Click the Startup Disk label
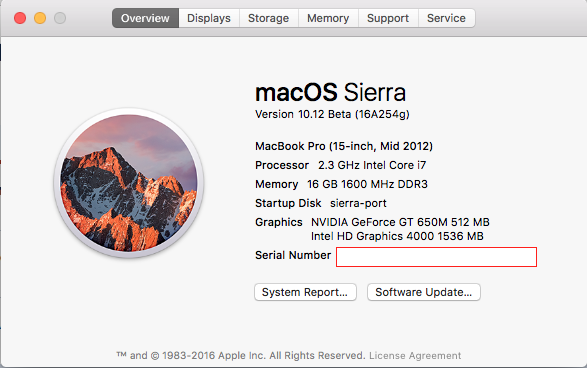Viewport: 587px width, 368px height. coord(288,203)
